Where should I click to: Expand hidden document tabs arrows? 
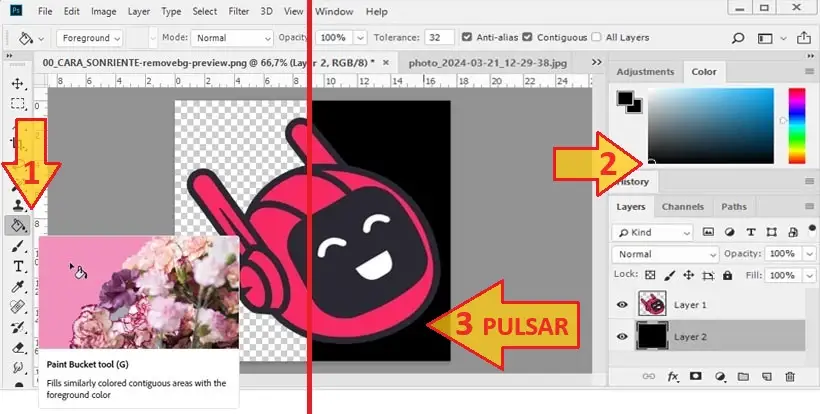click(x=596, y=62)
